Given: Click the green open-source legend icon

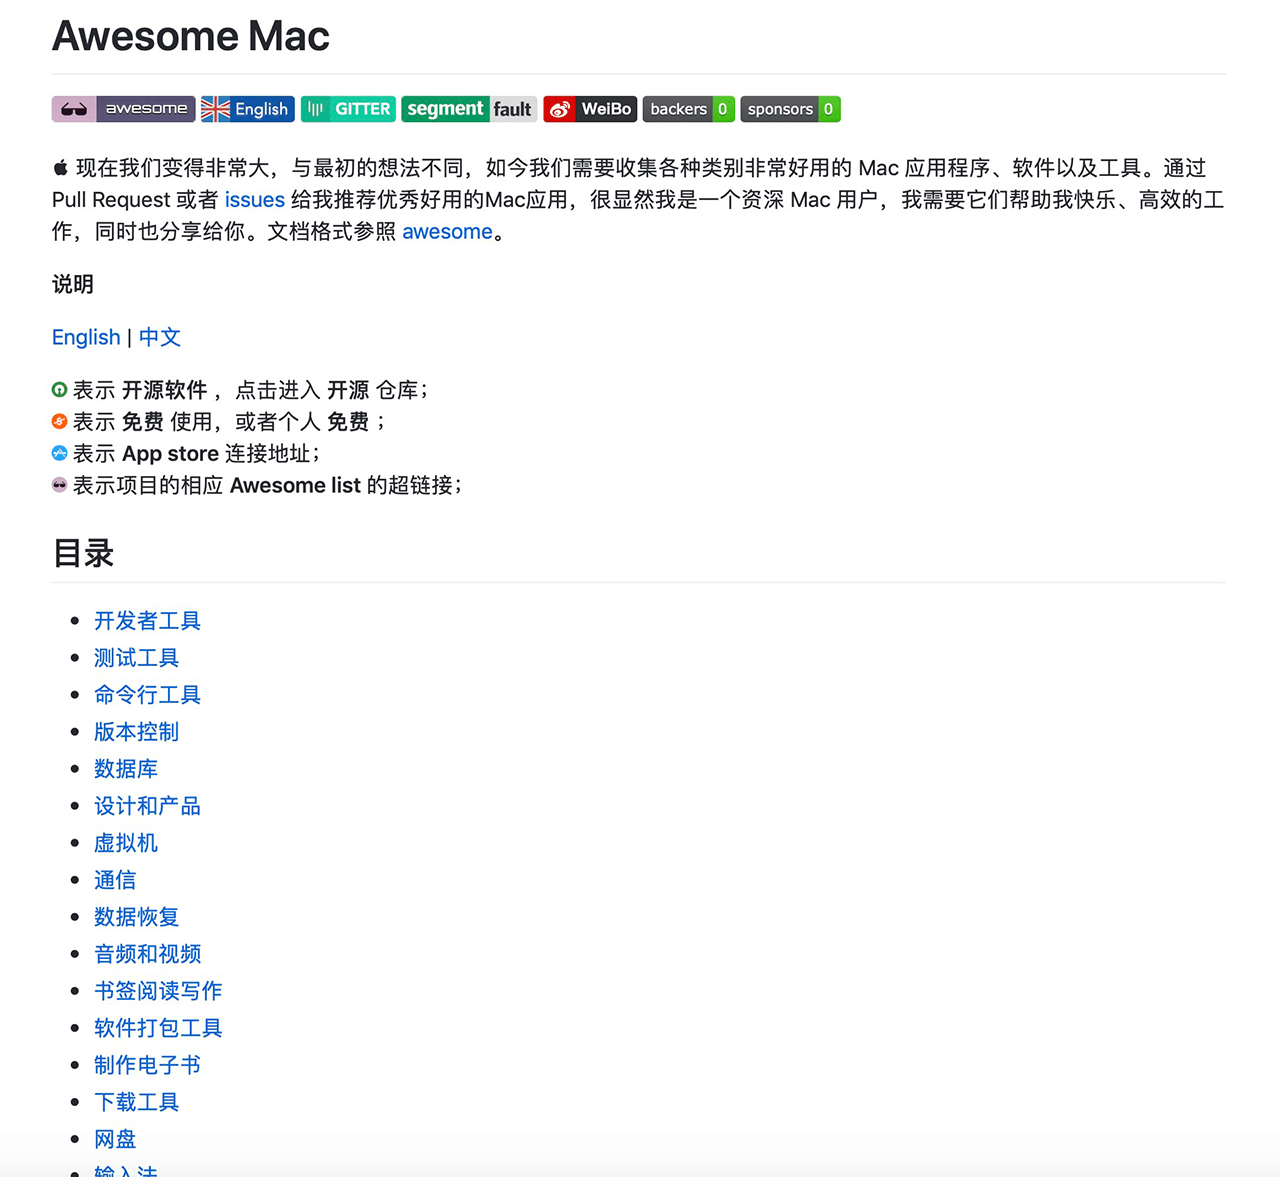Looking at the screenshot, I should click(60, 390).
